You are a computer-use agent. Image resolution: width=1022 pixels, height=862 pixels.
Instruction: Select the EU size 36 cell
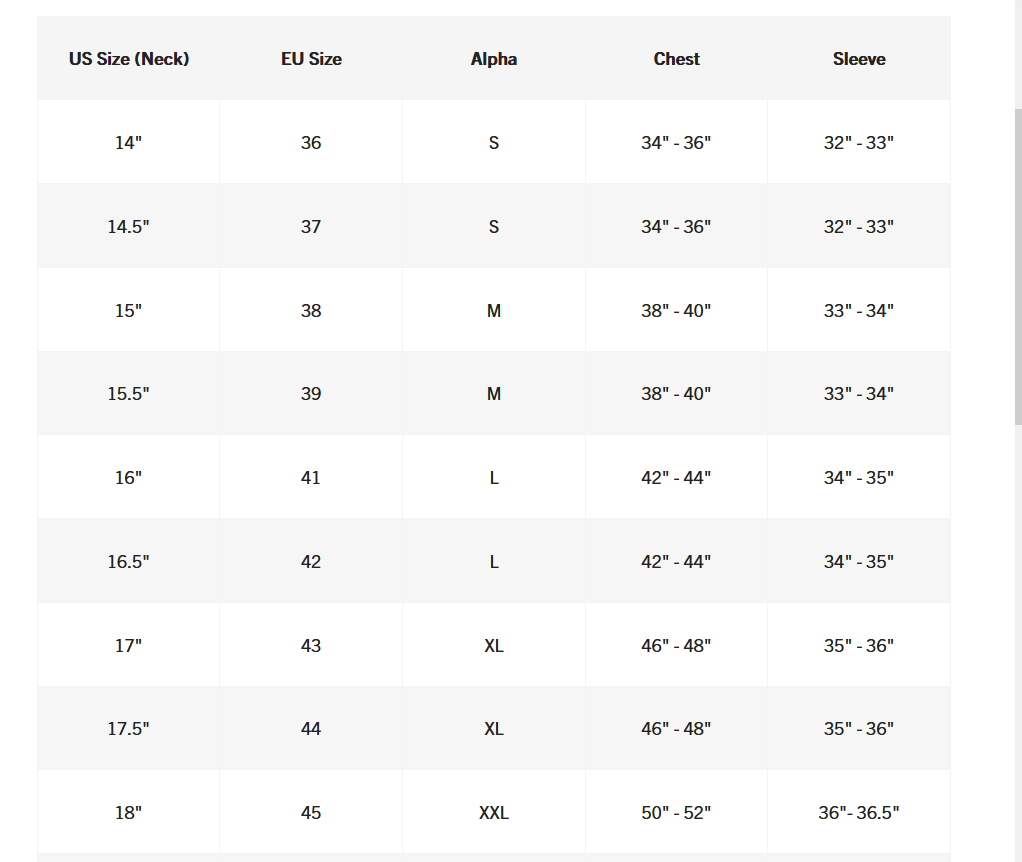[311, 143]
